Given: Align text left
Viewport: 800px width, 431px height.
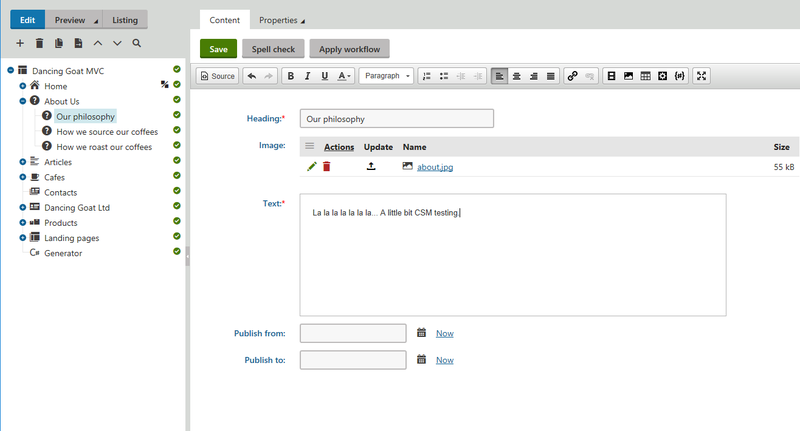Looking at the screenshot, I should tap(499, 76).
